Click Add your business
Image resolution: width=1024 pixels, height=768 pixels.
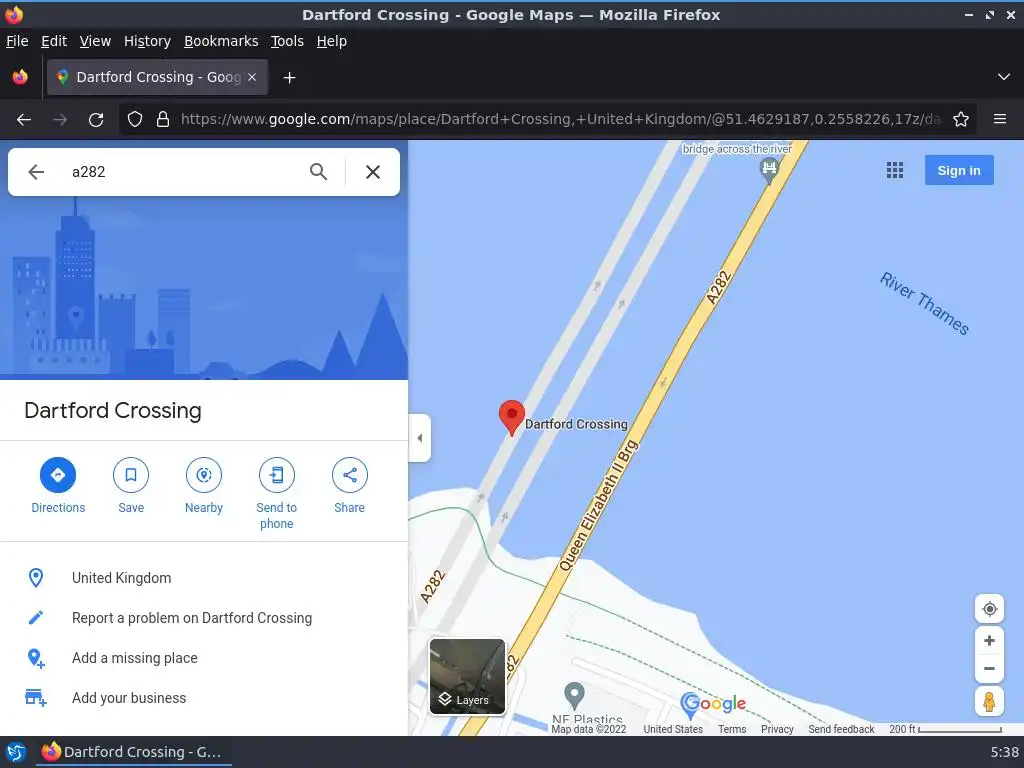click(x=129, y=697)
